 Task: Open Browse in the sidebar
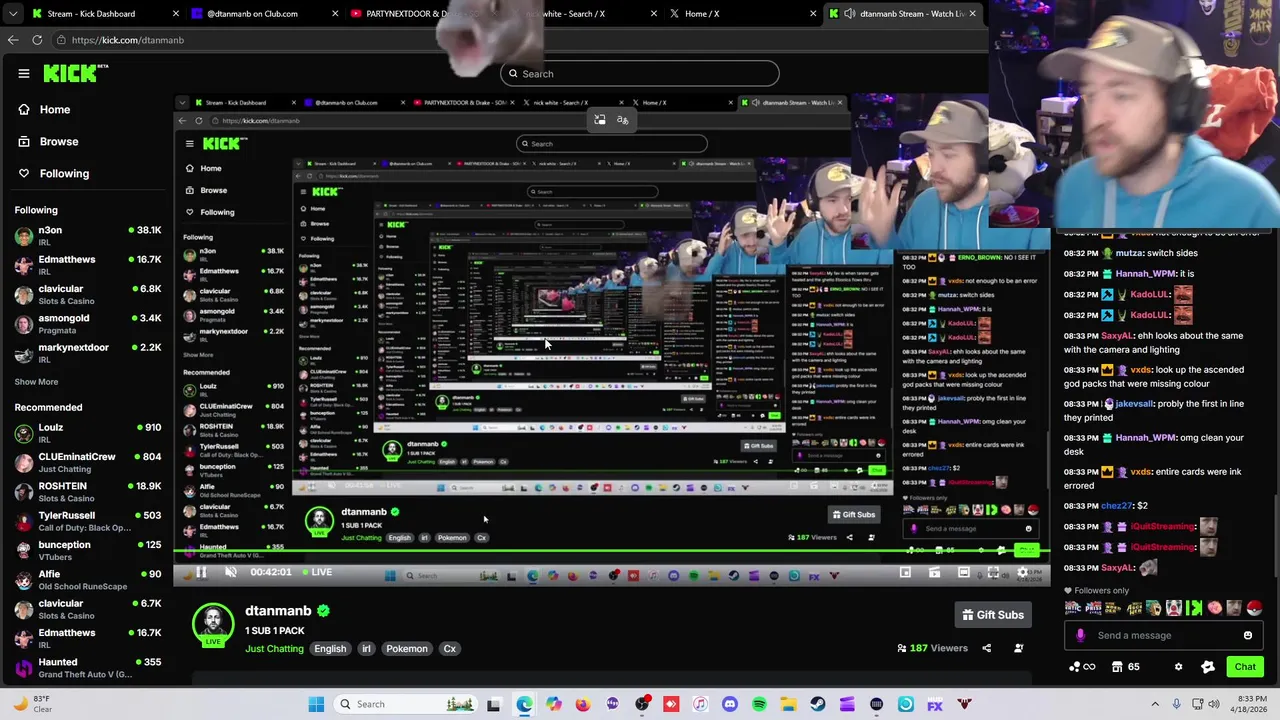48,141
